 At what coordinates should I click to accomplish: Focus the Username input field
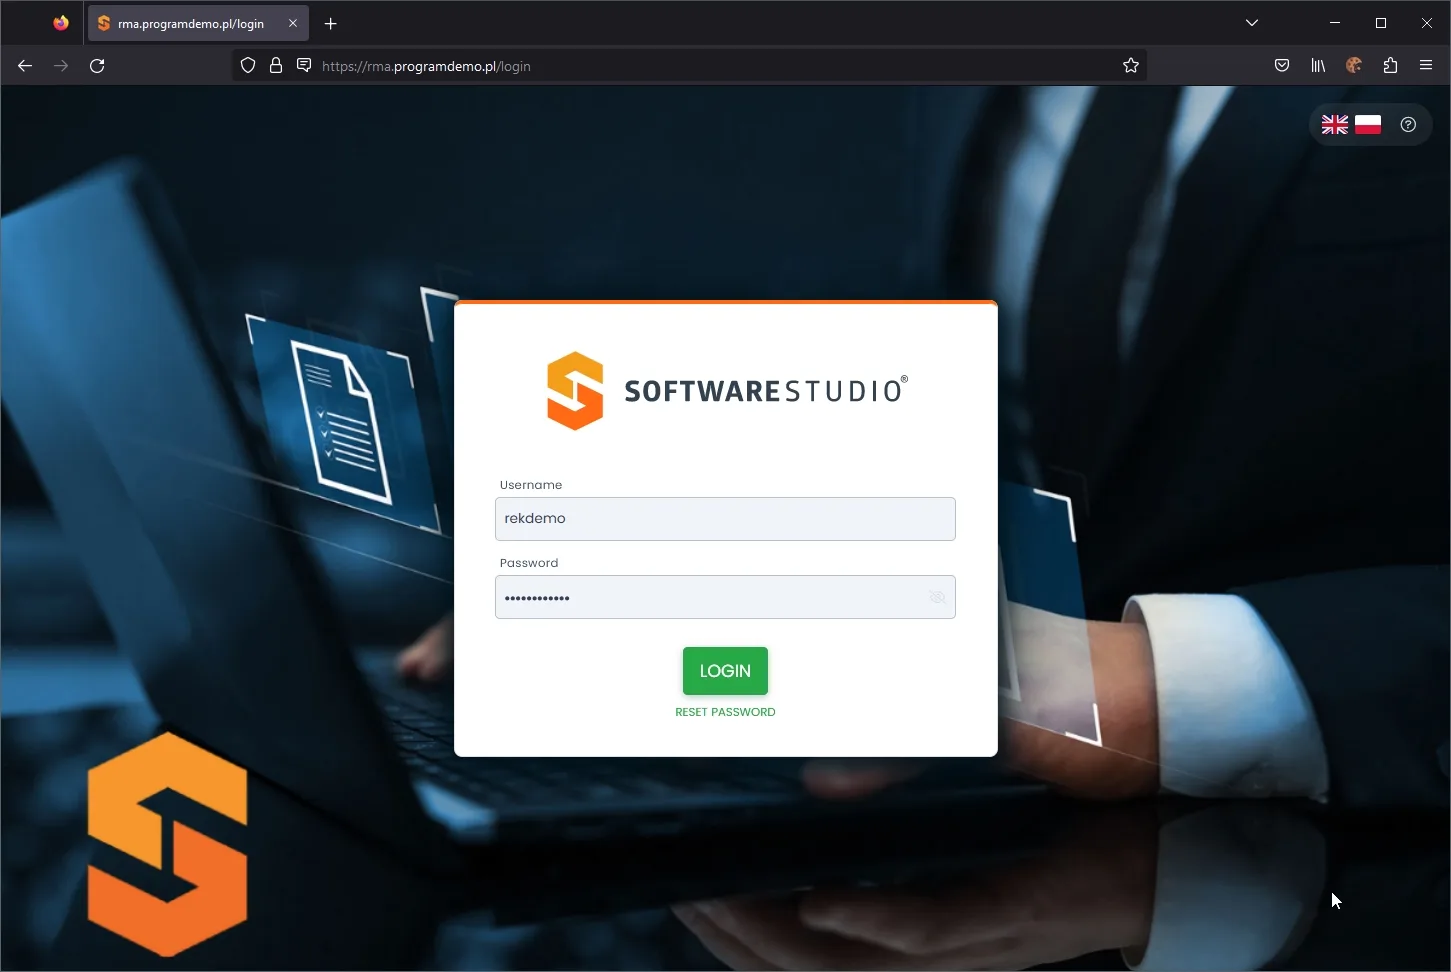pyautogui.click(x=725, y=519)
